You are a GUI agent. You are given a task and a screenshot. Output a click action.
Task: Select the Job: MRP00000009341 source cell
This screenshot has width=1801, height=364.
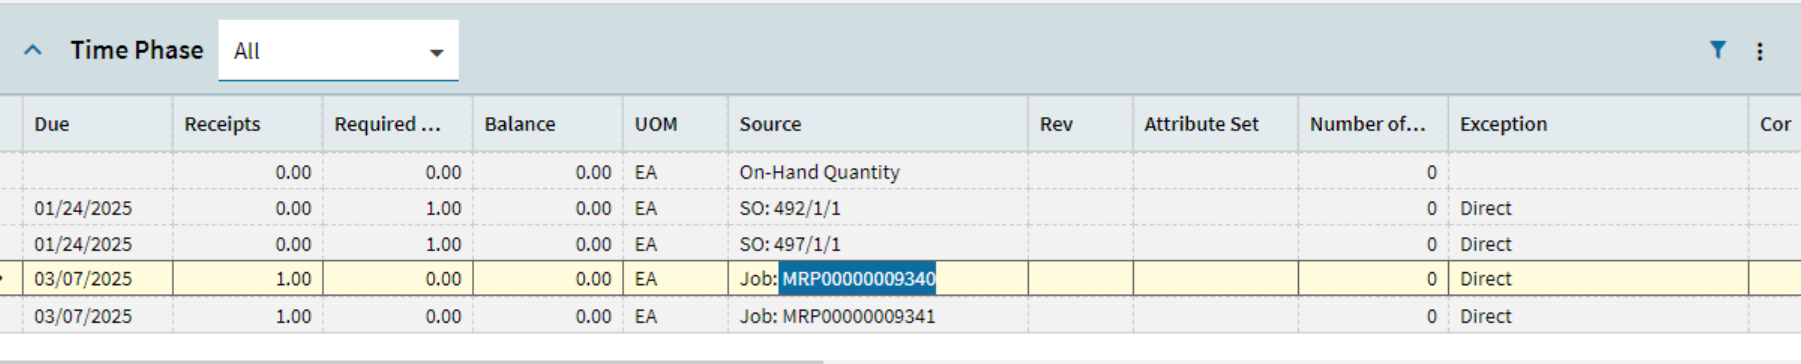click(x=877, y=316)
